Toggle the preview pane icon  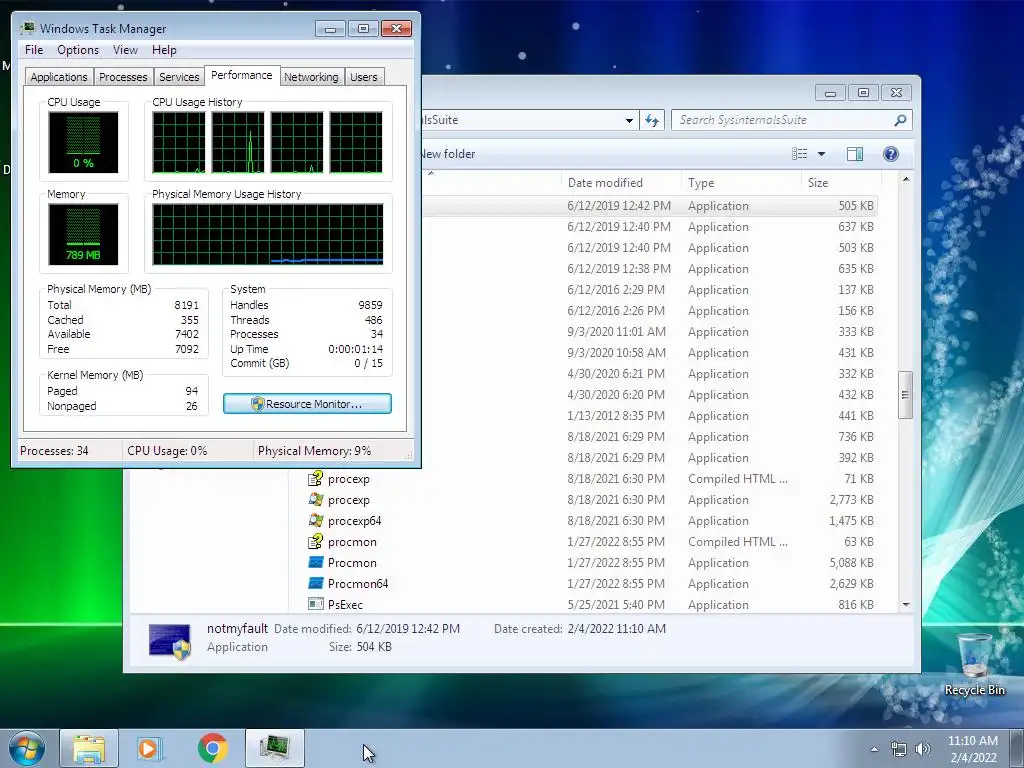(x=855, y=153)
